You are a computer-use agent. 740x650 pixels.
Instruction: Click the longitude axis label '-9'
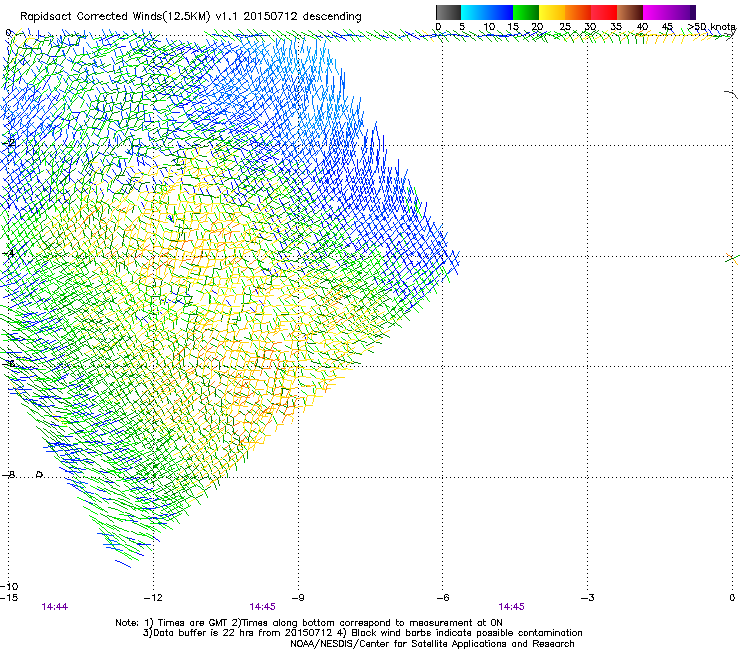tap(297, 598)
